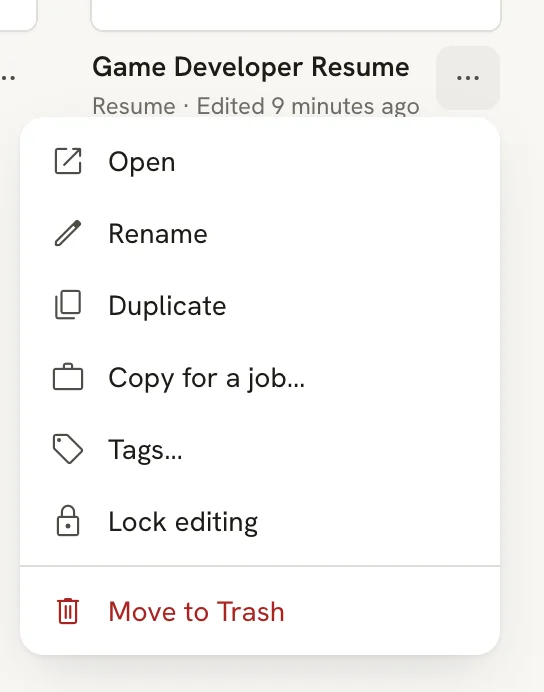Click the Tags label icon
Image resolution: width=544 pixels, height=692 pixels.
coord(68,449)
